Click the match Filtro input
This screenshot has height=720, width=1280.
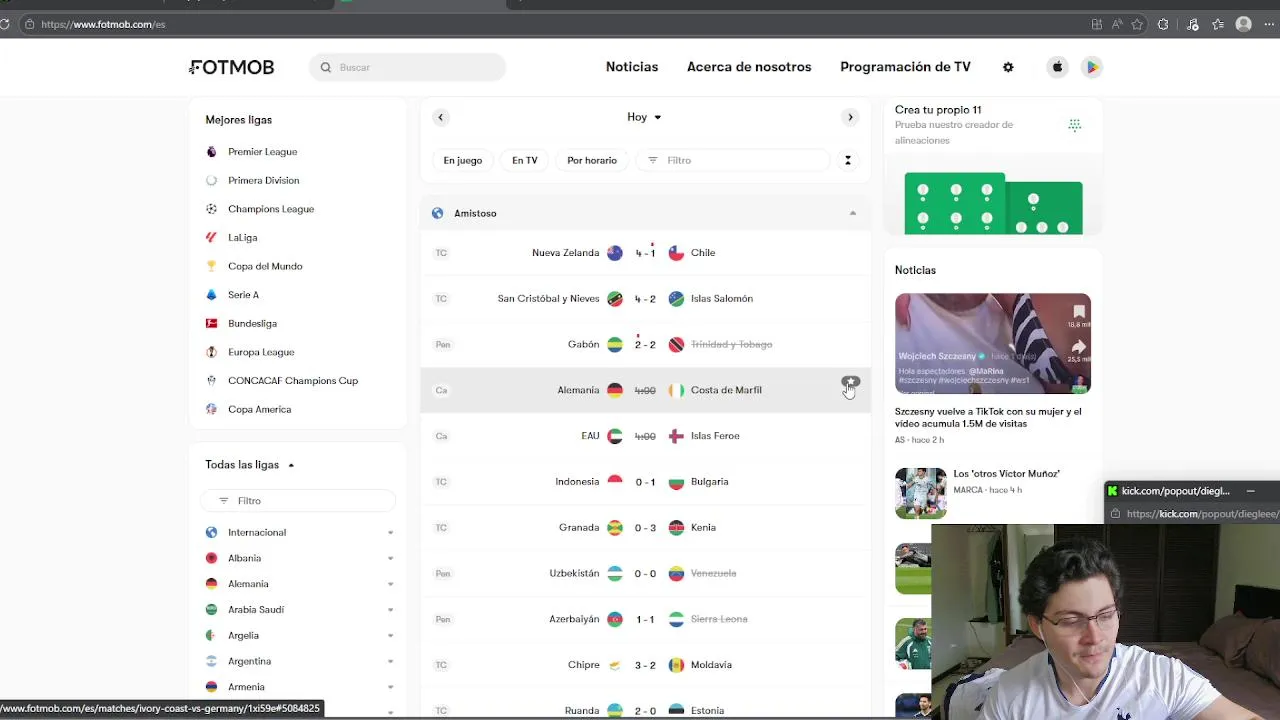click(735, 160)
